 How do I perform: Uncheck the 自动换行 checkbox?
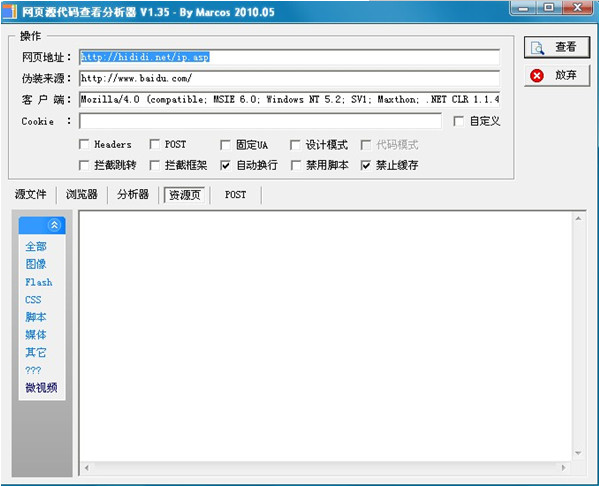(225, 165)
